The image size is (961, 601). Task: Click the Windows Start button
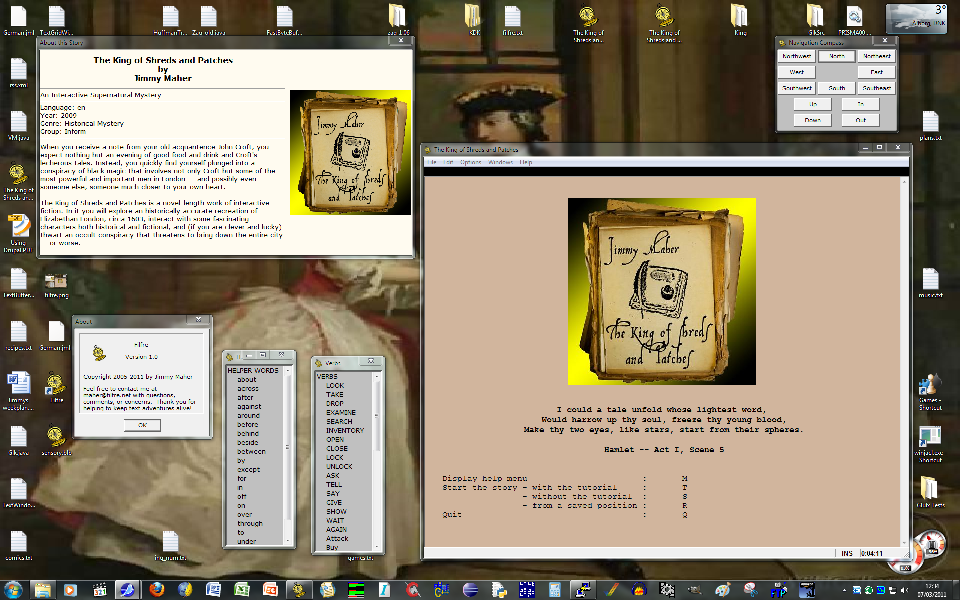pyautogui.click(x=14, y=589)
